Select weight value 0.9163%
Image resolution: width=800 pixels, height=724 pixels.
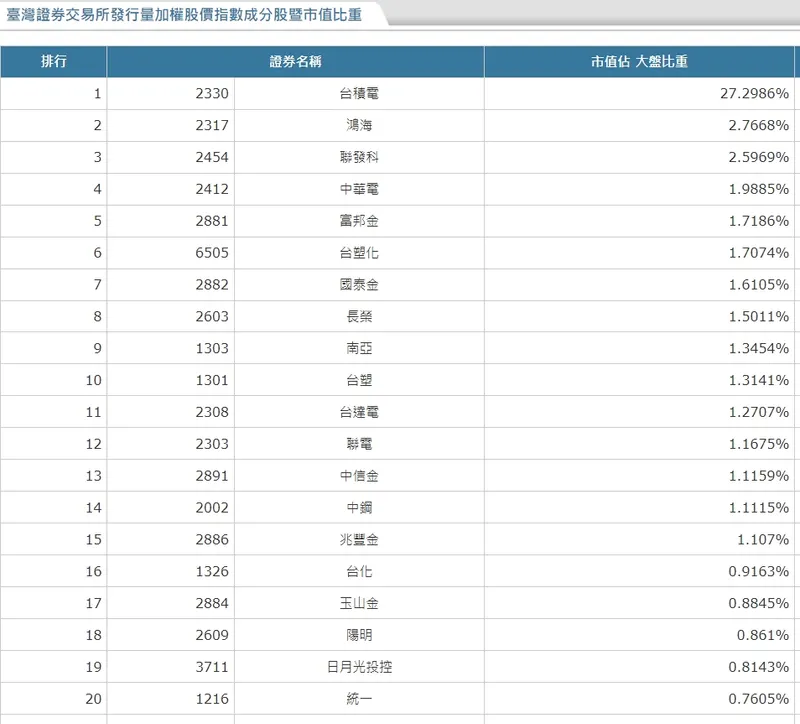click(758, 571)
